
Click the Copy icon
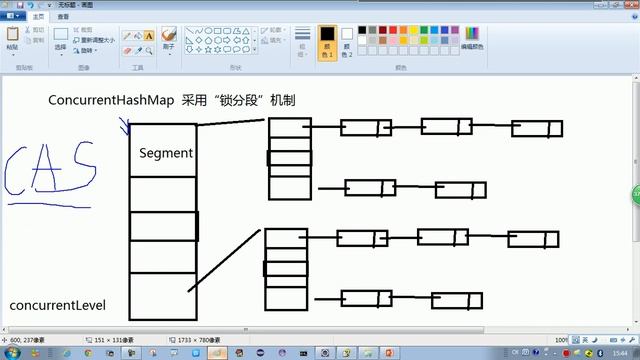[x=28, y=40]
